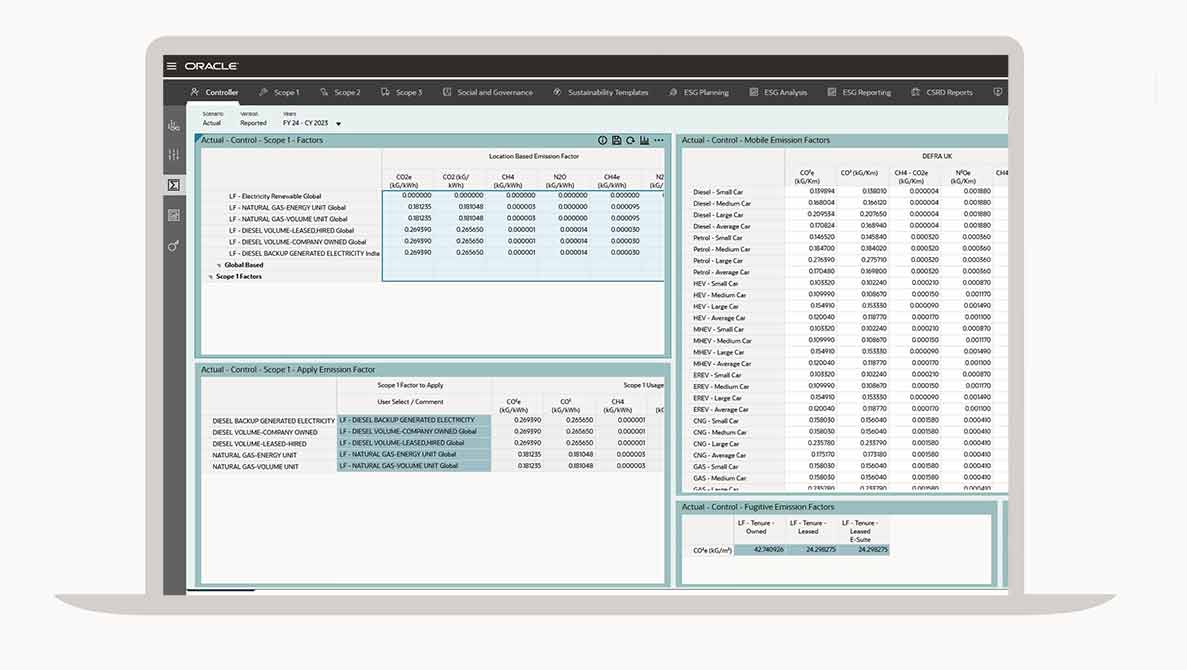Save the Scope 1 Factors form
This screenshot has height=670, width=1187.
pyautogui.click(x=616, y=140)
